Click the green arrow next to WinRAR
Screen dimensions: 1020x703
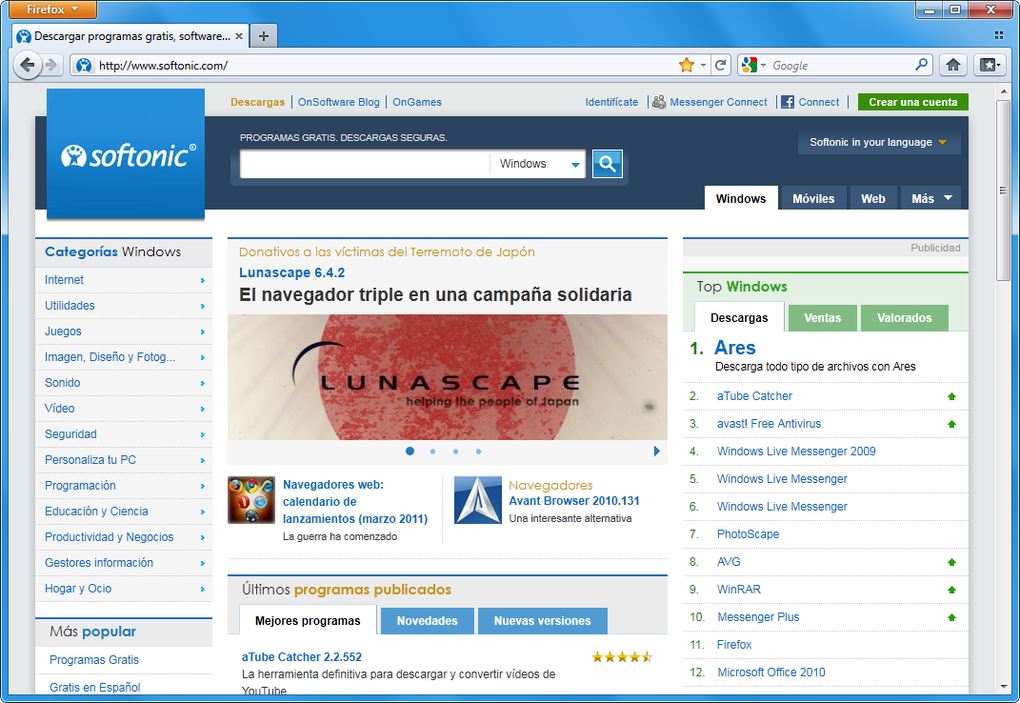(952, 590)
